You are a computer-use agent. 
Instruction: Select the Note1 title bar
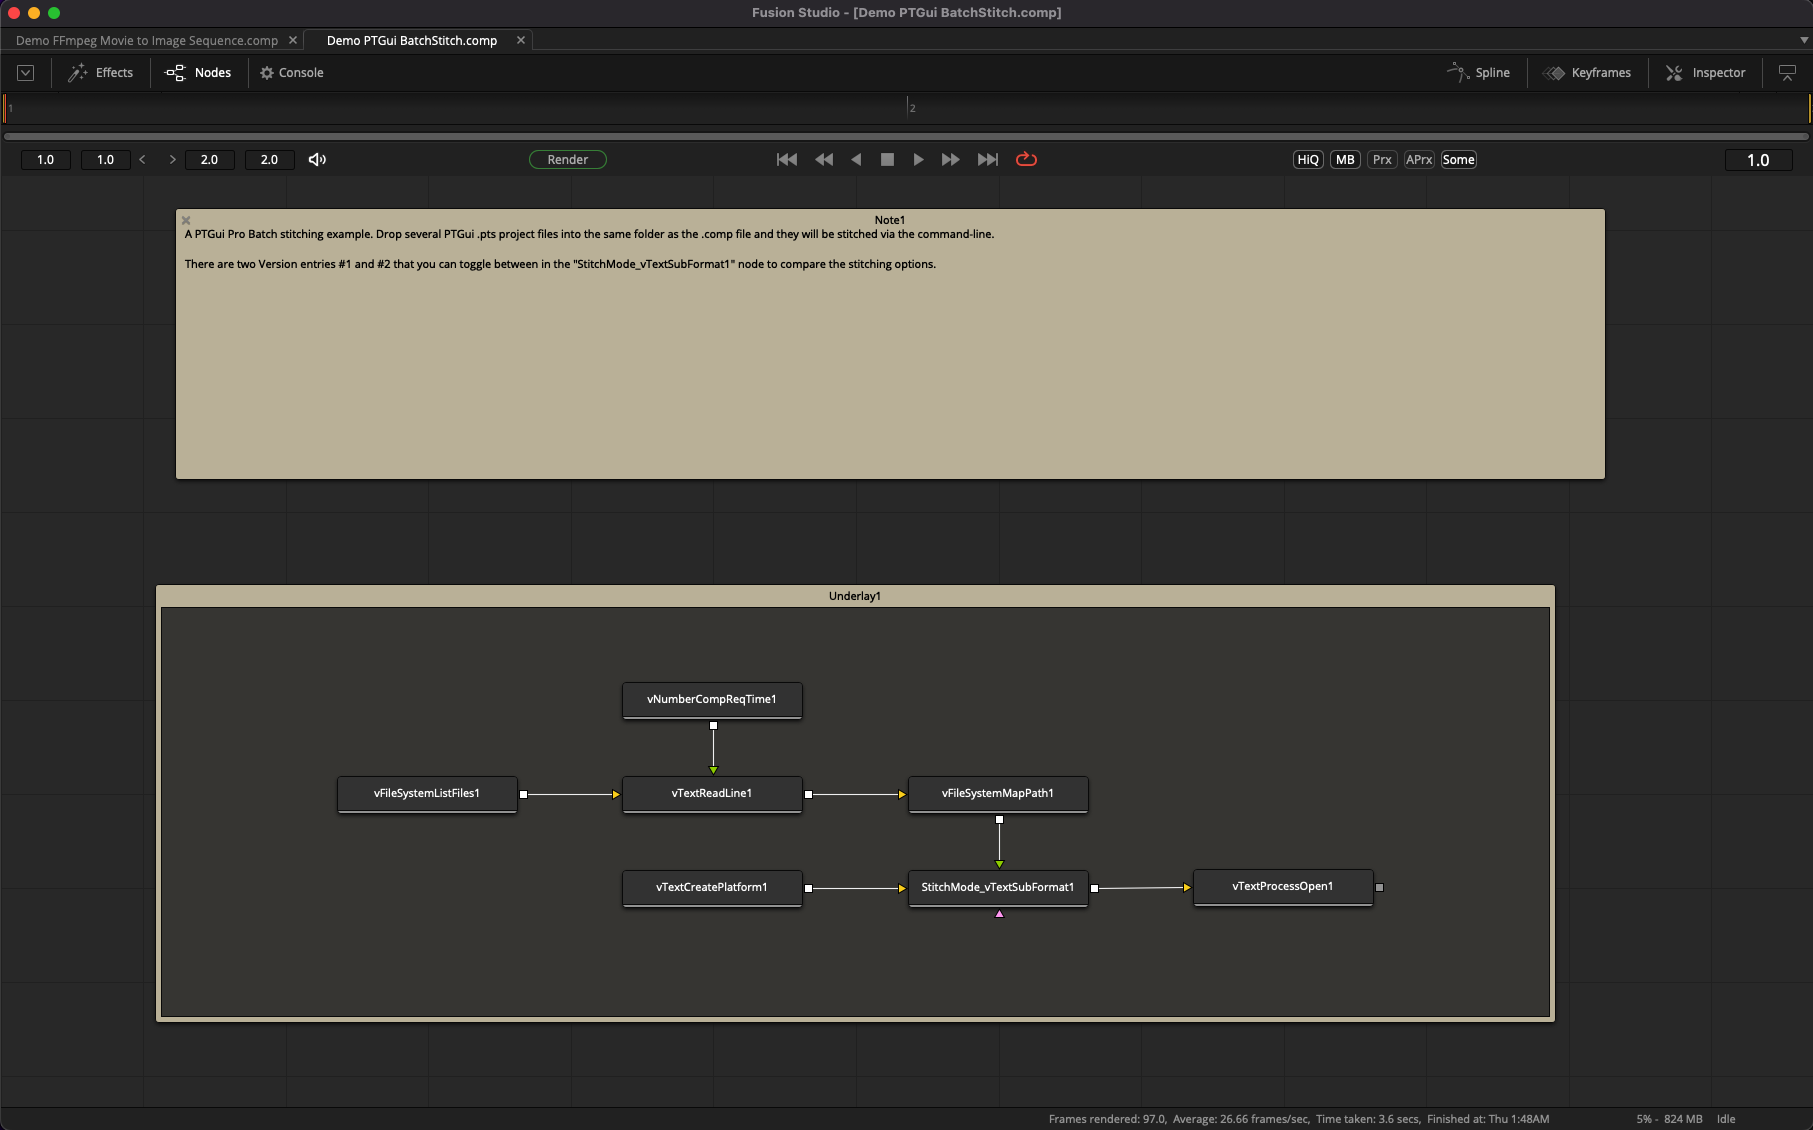tap(890, 220)
